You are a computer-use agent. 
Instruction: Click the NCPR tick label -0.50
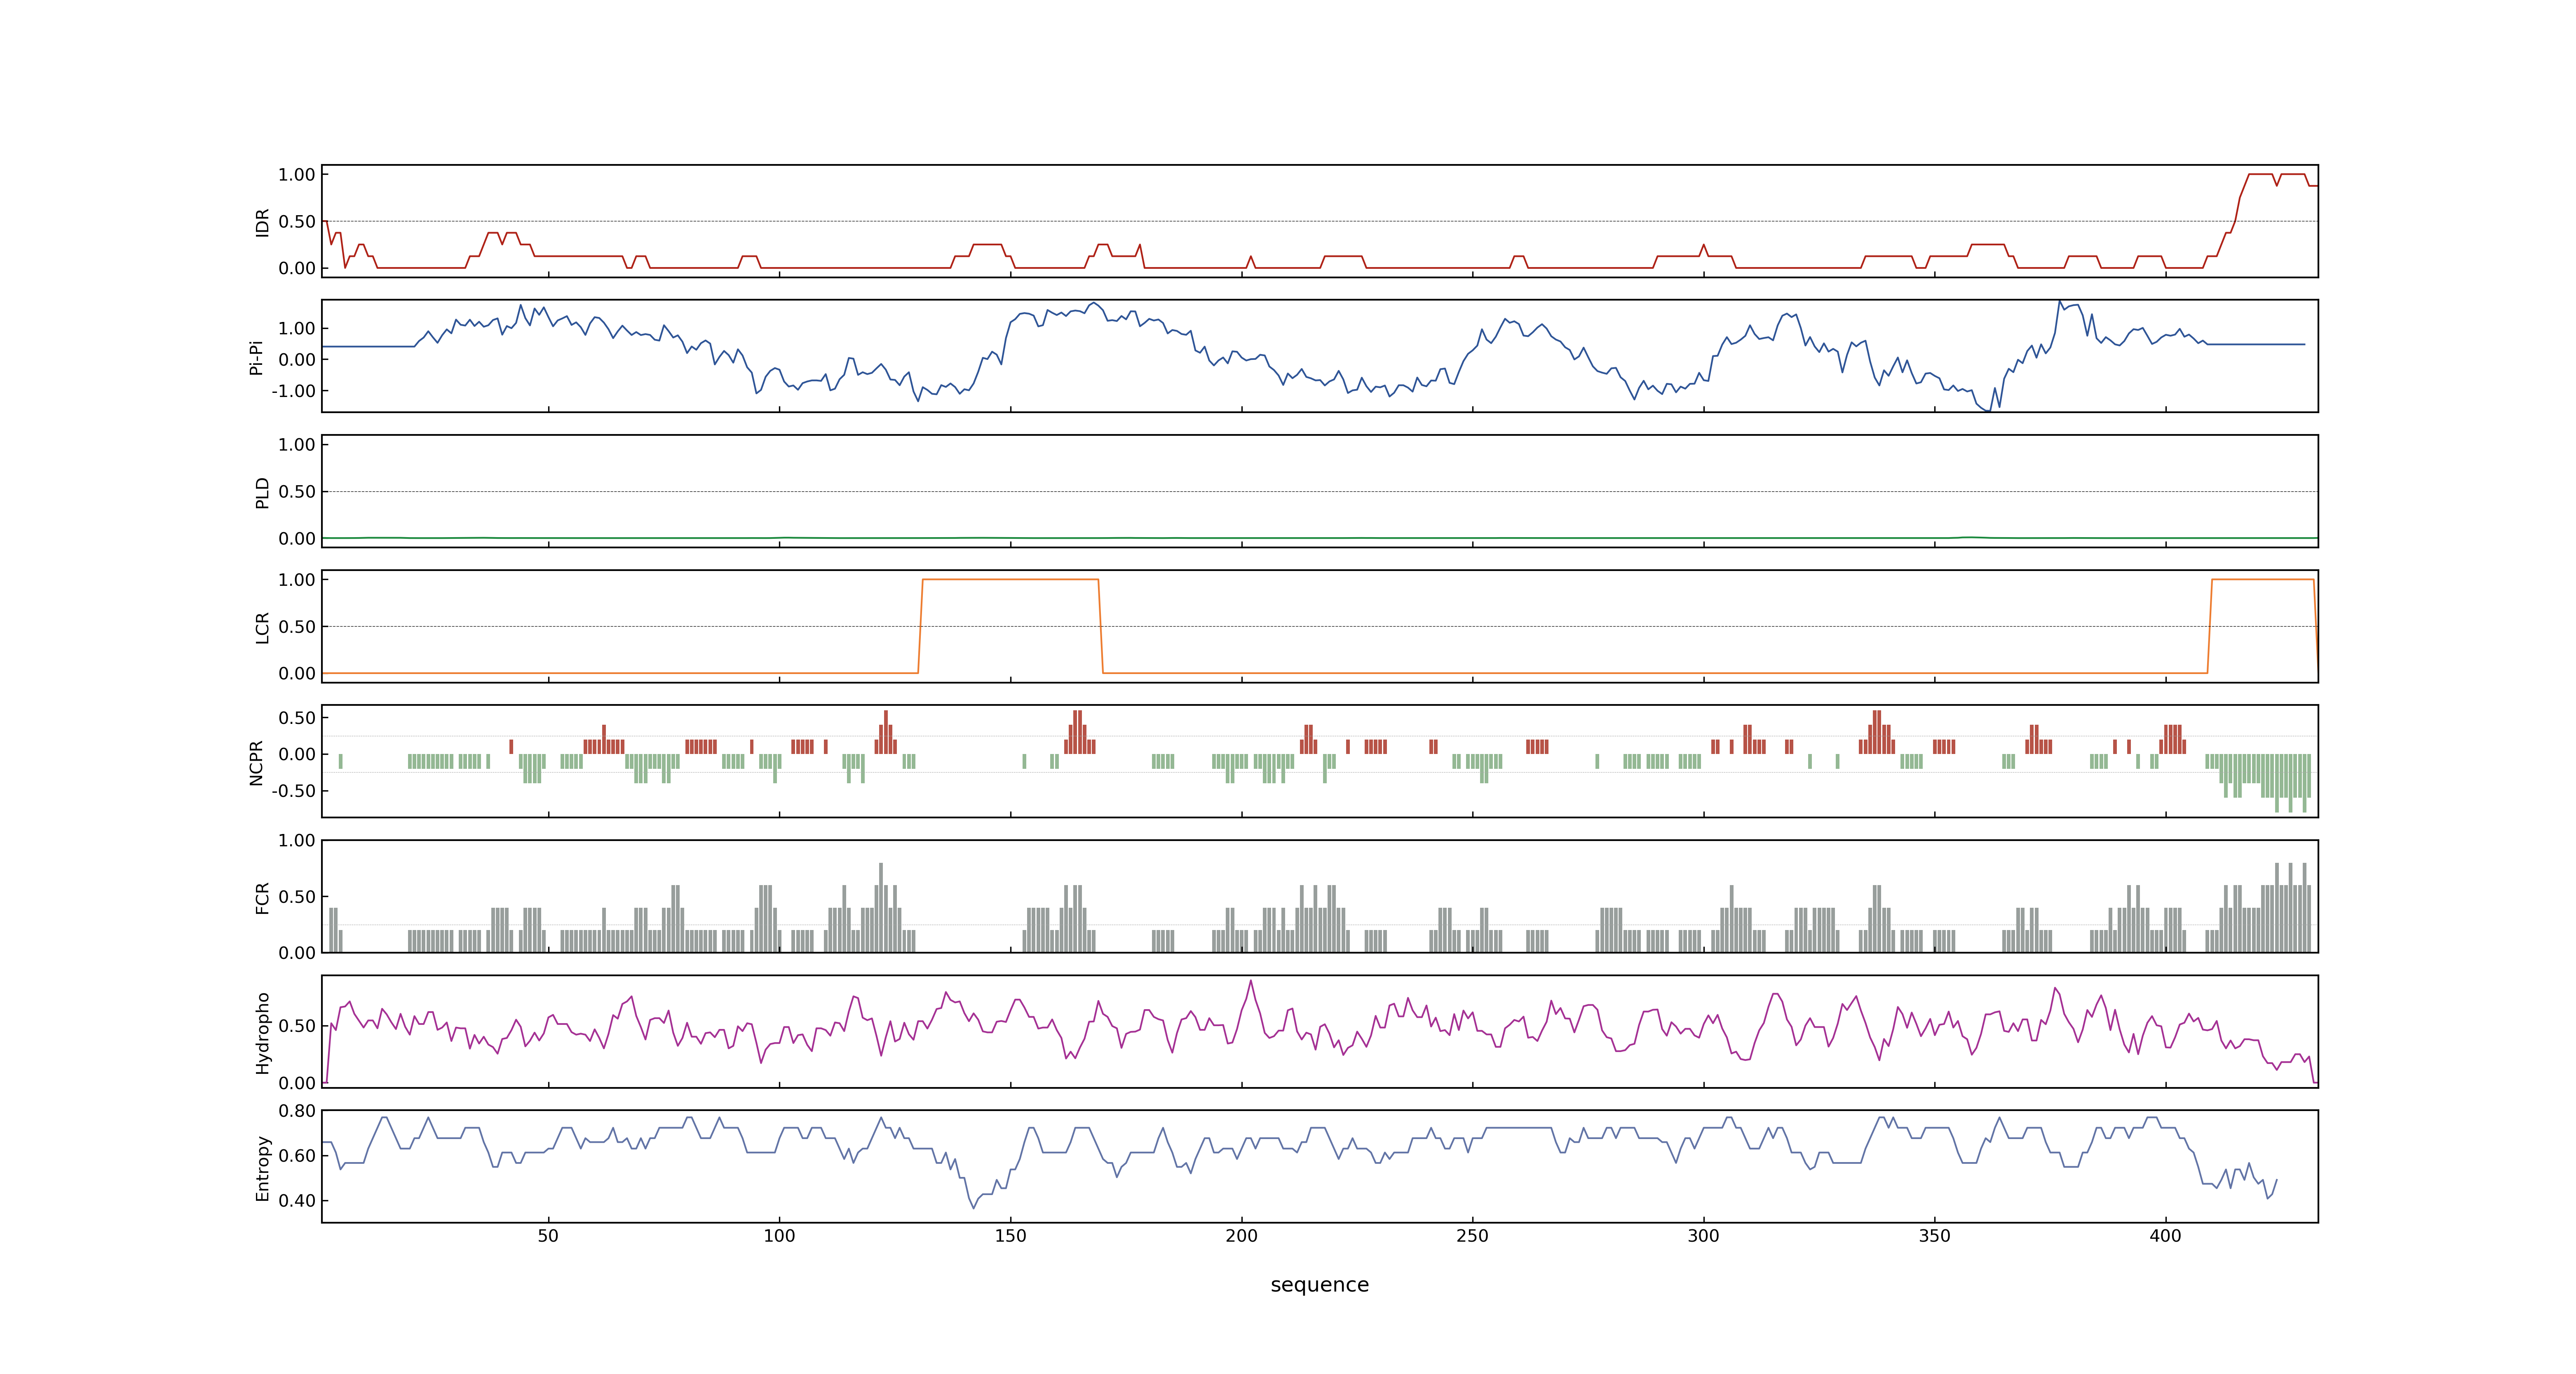(x=293, y=791)
